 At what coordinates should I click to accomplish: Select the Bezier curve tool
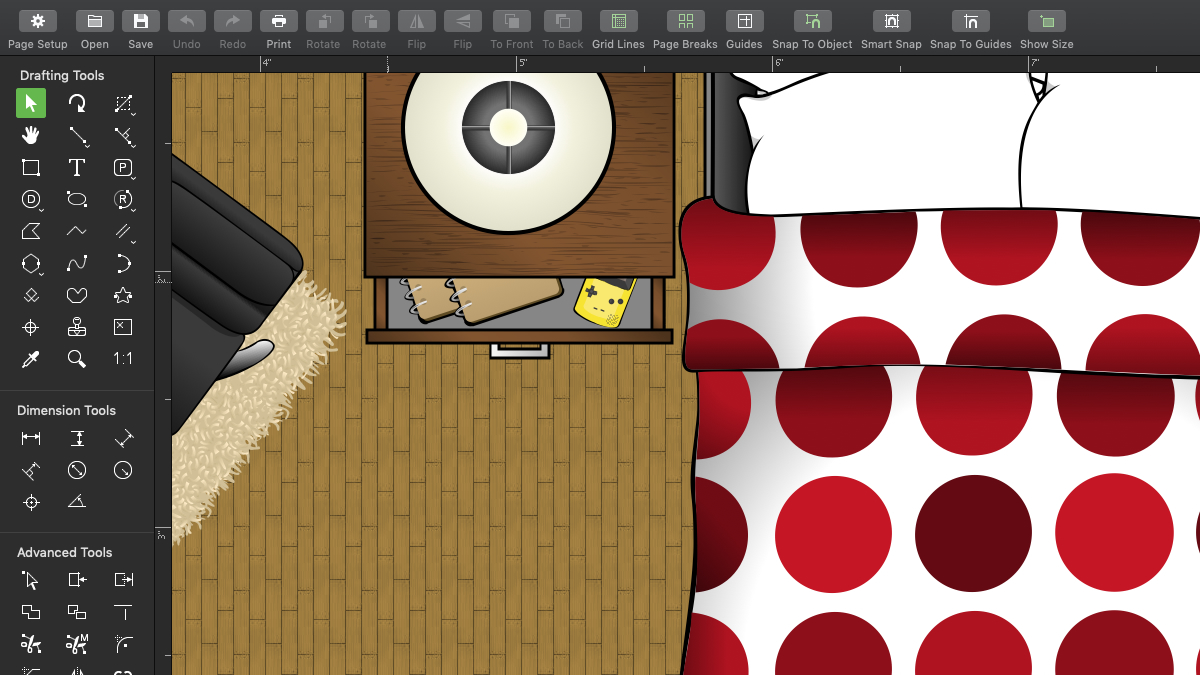point(77,263)
